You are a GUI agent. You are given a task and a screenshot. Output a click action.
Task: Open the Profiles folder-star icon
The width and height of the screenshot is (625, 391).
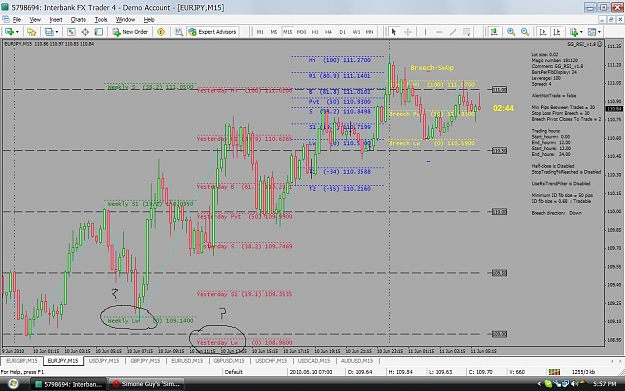point(31,32)
